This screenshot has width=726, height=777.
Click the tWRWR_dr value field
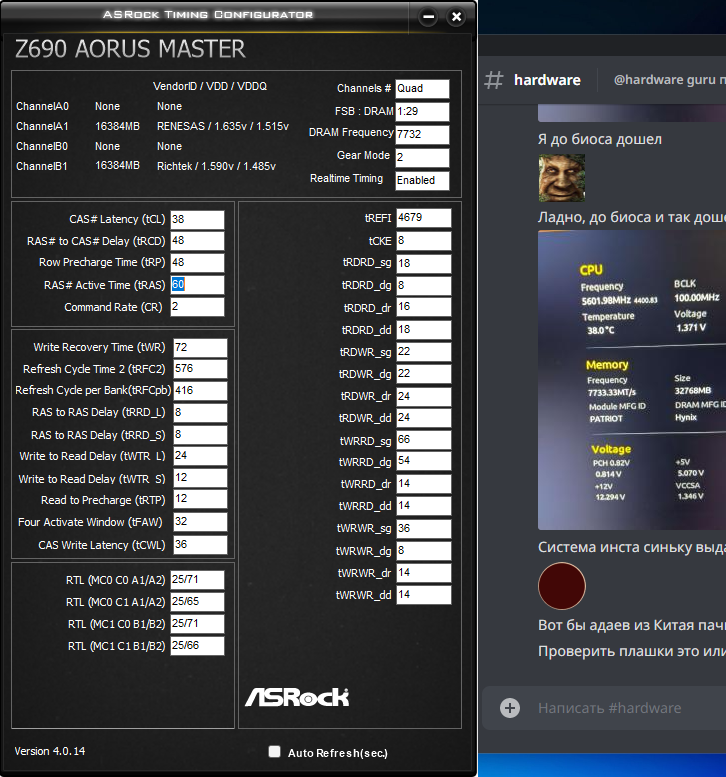click(x=424, y=573)
